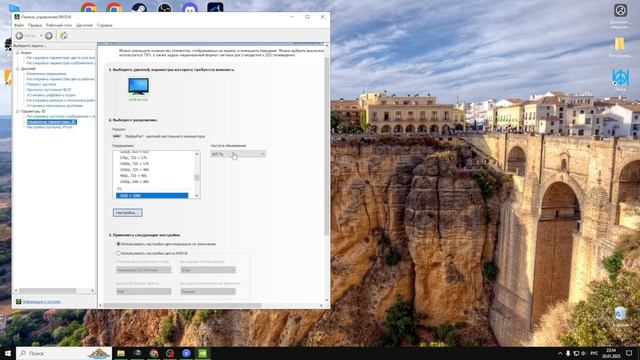
Task: Open the output color format dropdown
Action: 144,291
